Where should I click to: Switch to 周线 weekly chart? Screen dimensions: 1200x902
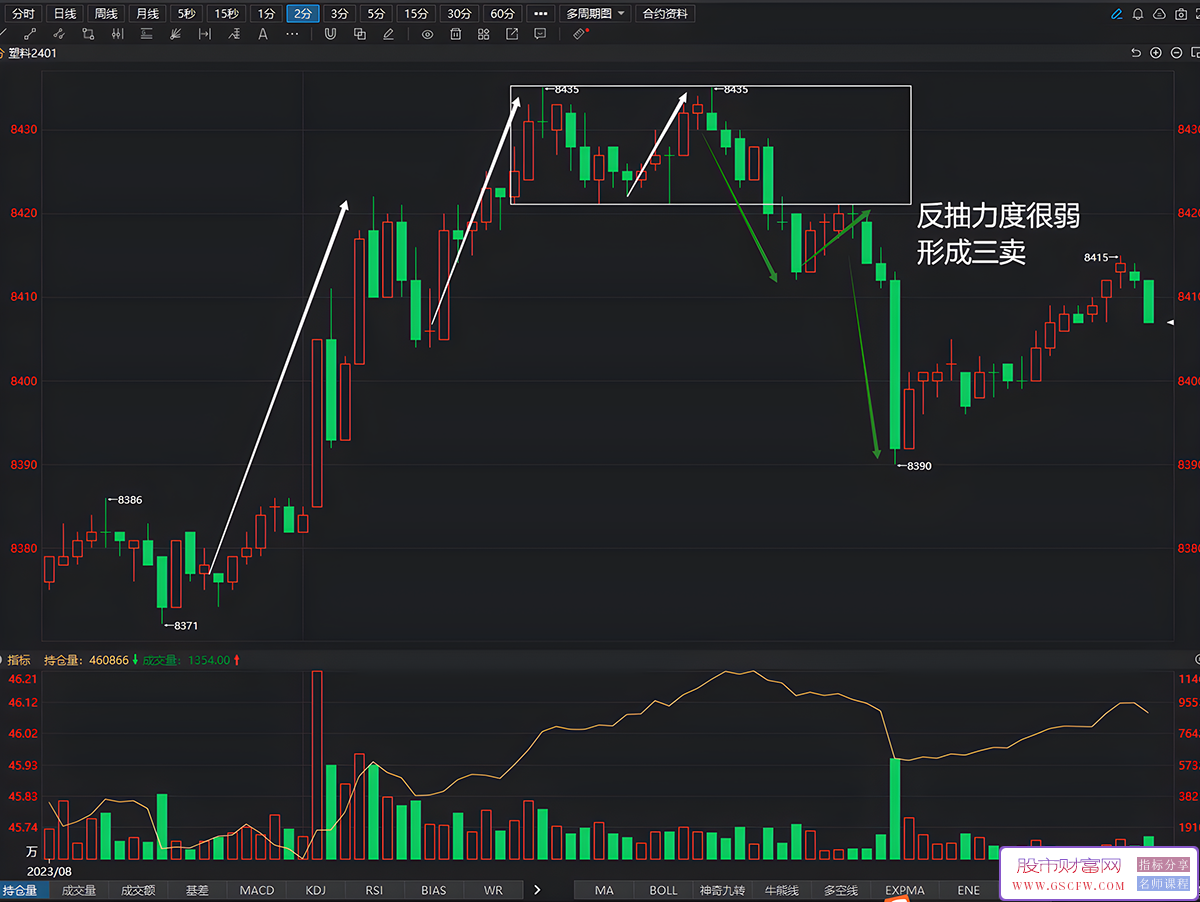pyautogui.click(x=106, y=14)
